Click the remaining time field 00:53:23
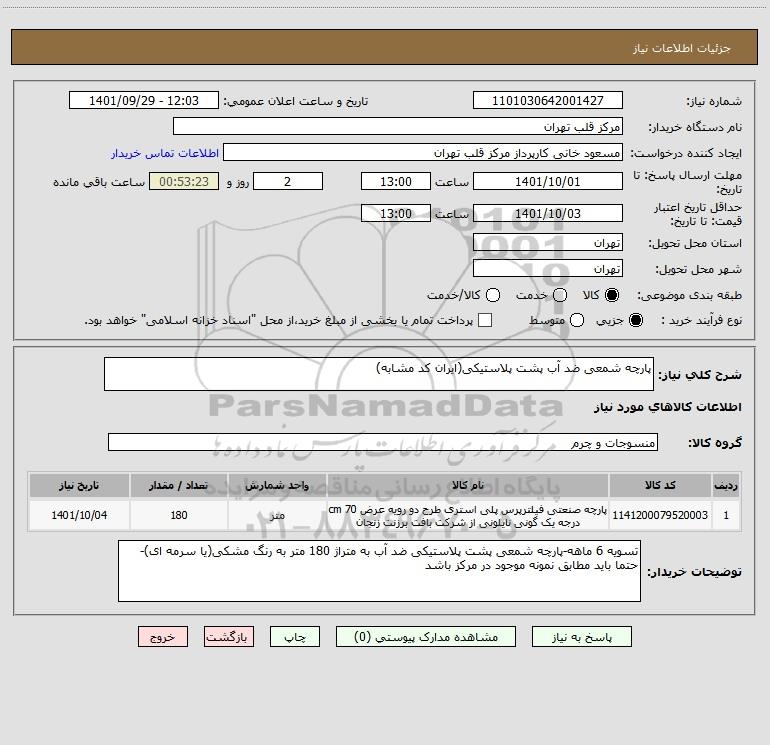 point(184,181)
